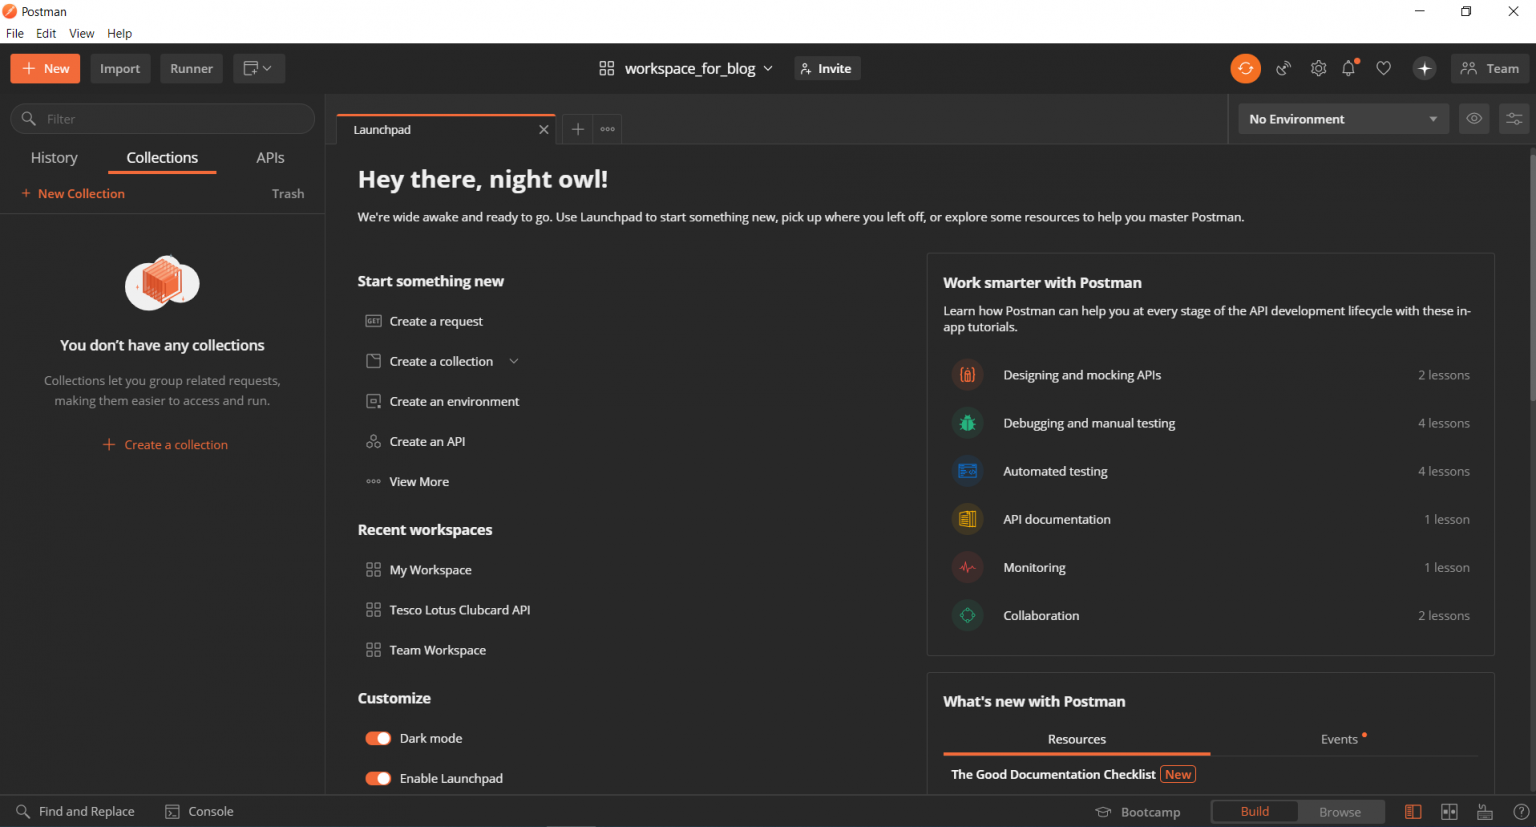Click the Collaboration icon
Image resolution: width=1536 pixels, height=827 pixels.
pos(967,615)
